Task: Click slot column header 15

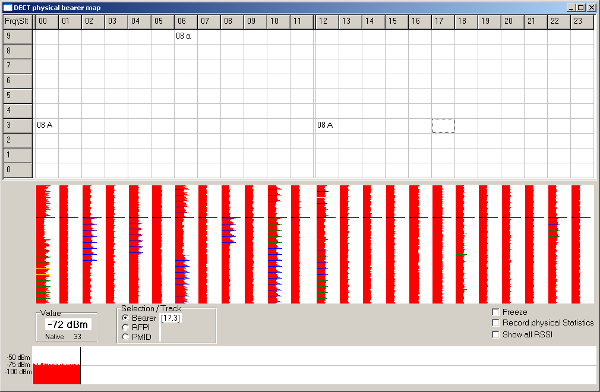Action: tap(397, 22)
